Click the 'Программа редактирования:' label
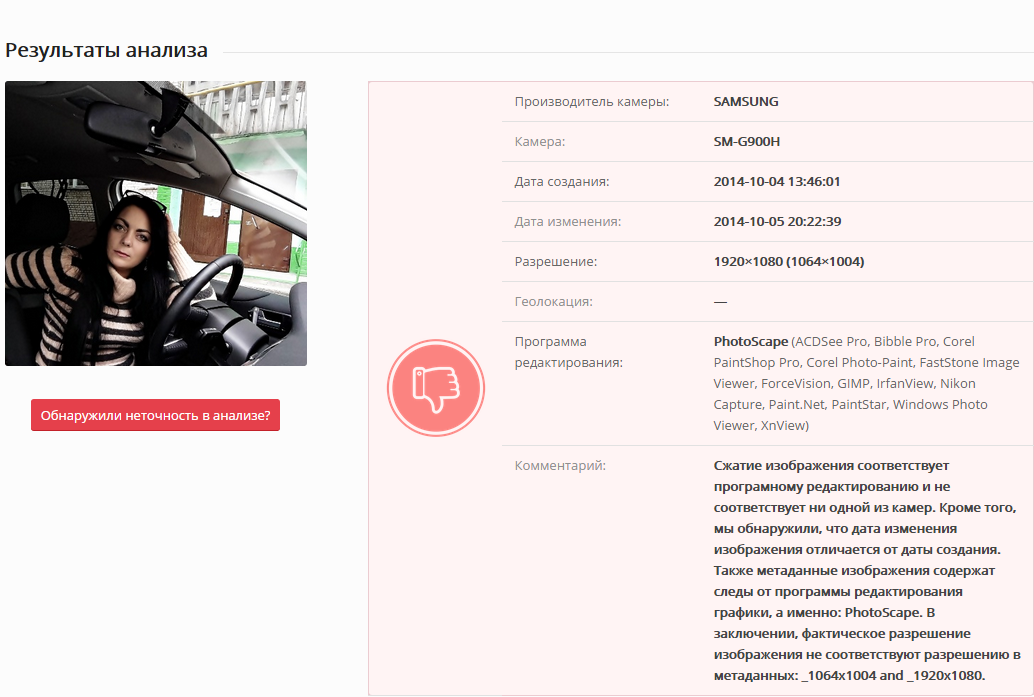Viewport: 1034px width, 697px height. click(x=568, y=352)
